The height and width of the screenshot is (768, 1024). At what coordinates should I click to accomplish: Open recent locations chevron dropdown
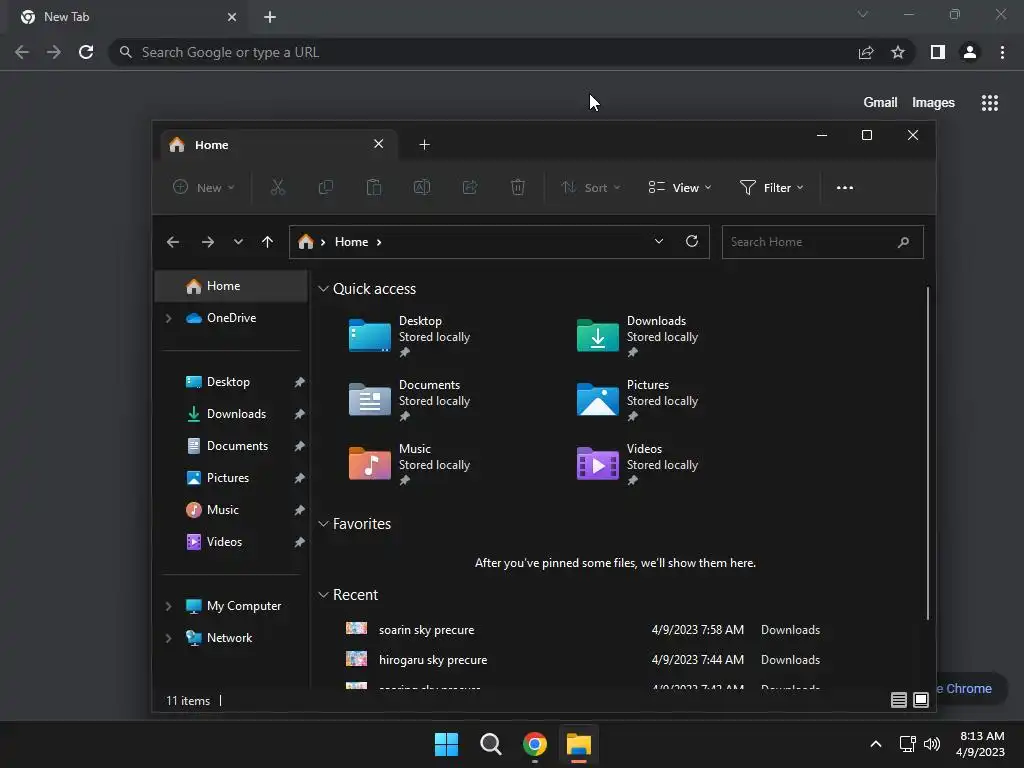(238, 242)
